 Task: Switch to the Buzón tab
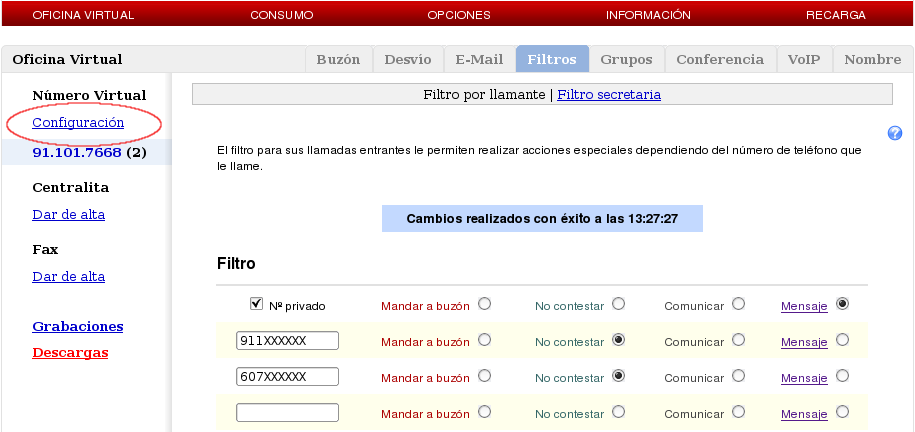[x=338, y=59]
